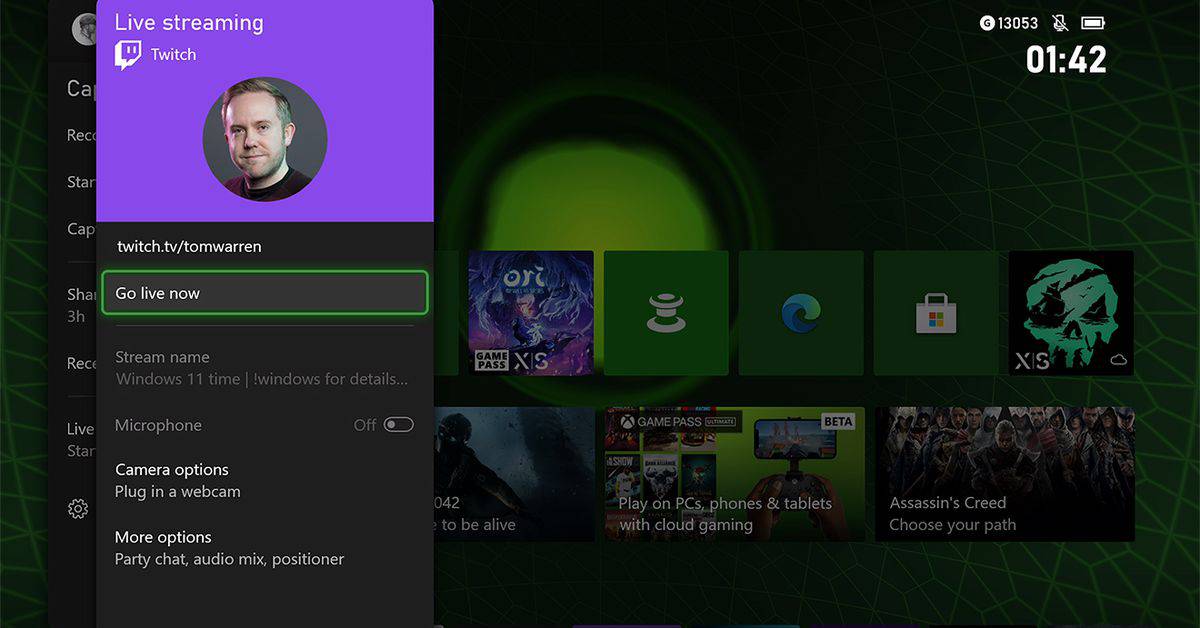
Task: Launch the Ori game tile
Action: (x=531, y=313)
